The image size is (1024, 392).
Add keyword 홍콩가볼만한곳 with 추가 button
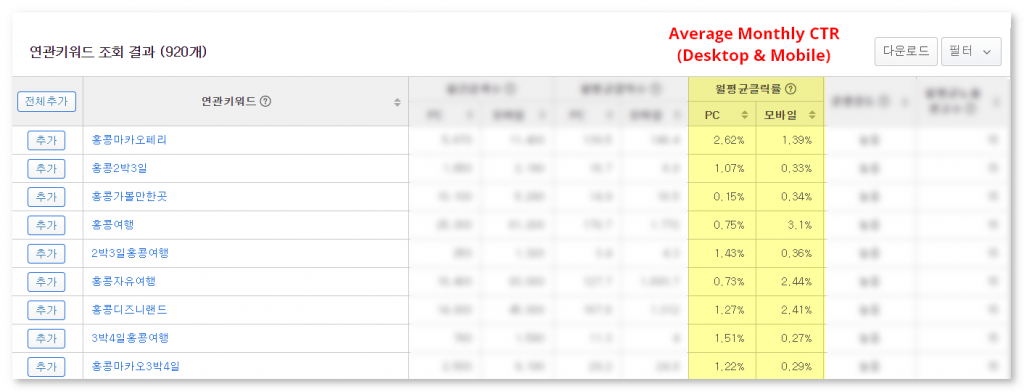pos(46,197)
